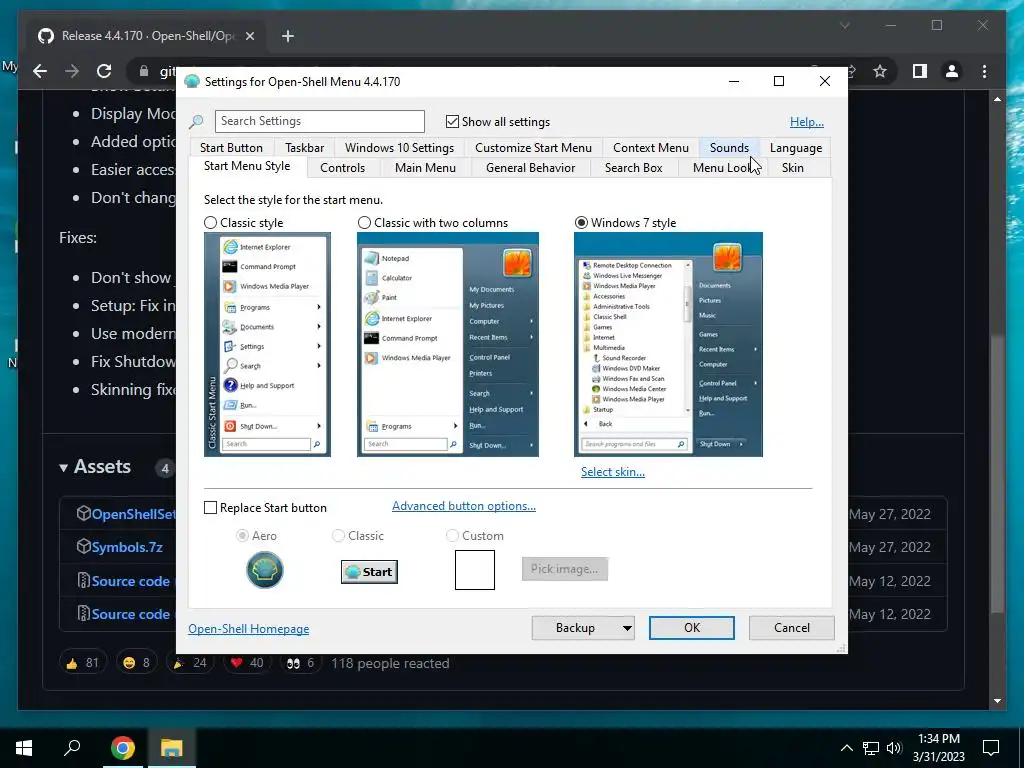Visit the Open-Shell Homepage link
This screenshot has height=768, width=1024.
[x=248, y=629]
